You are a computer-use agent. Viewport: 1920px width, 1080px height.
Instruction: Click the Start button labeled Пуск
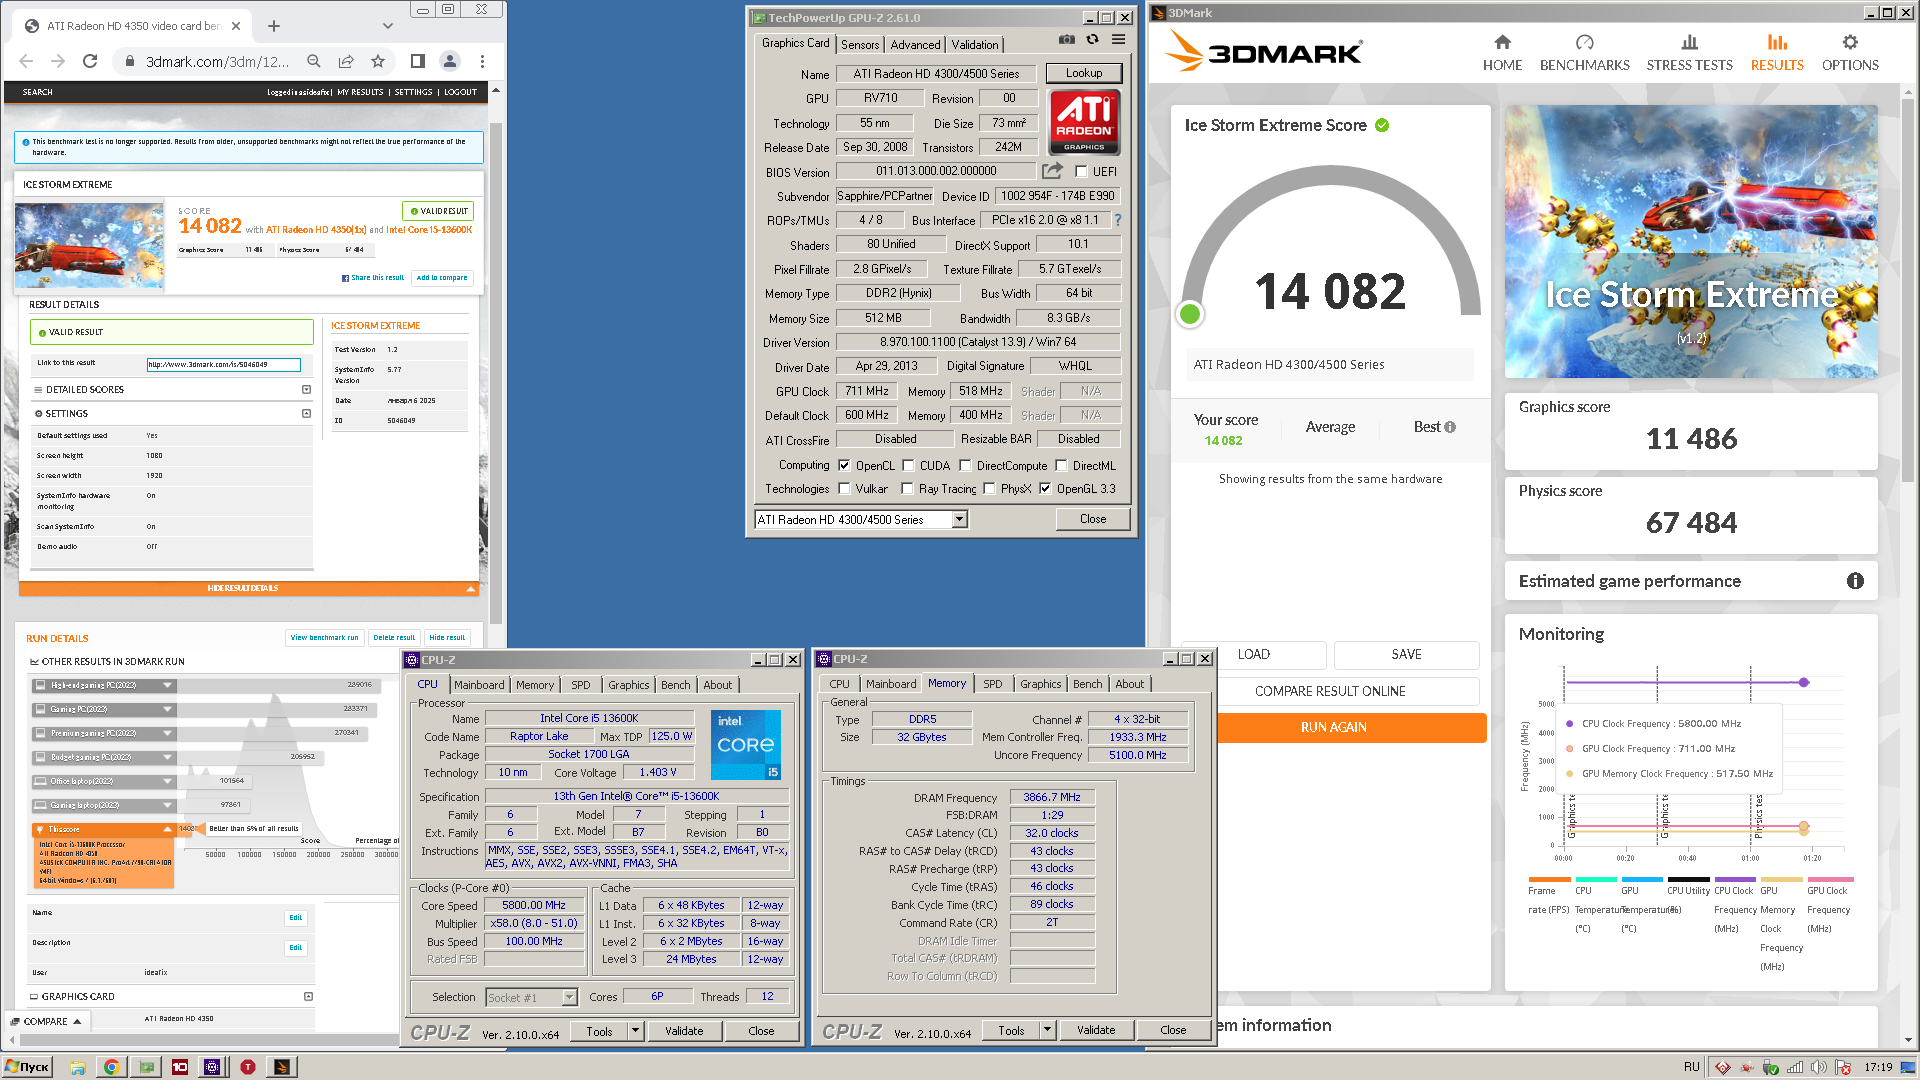point(27,1067)
